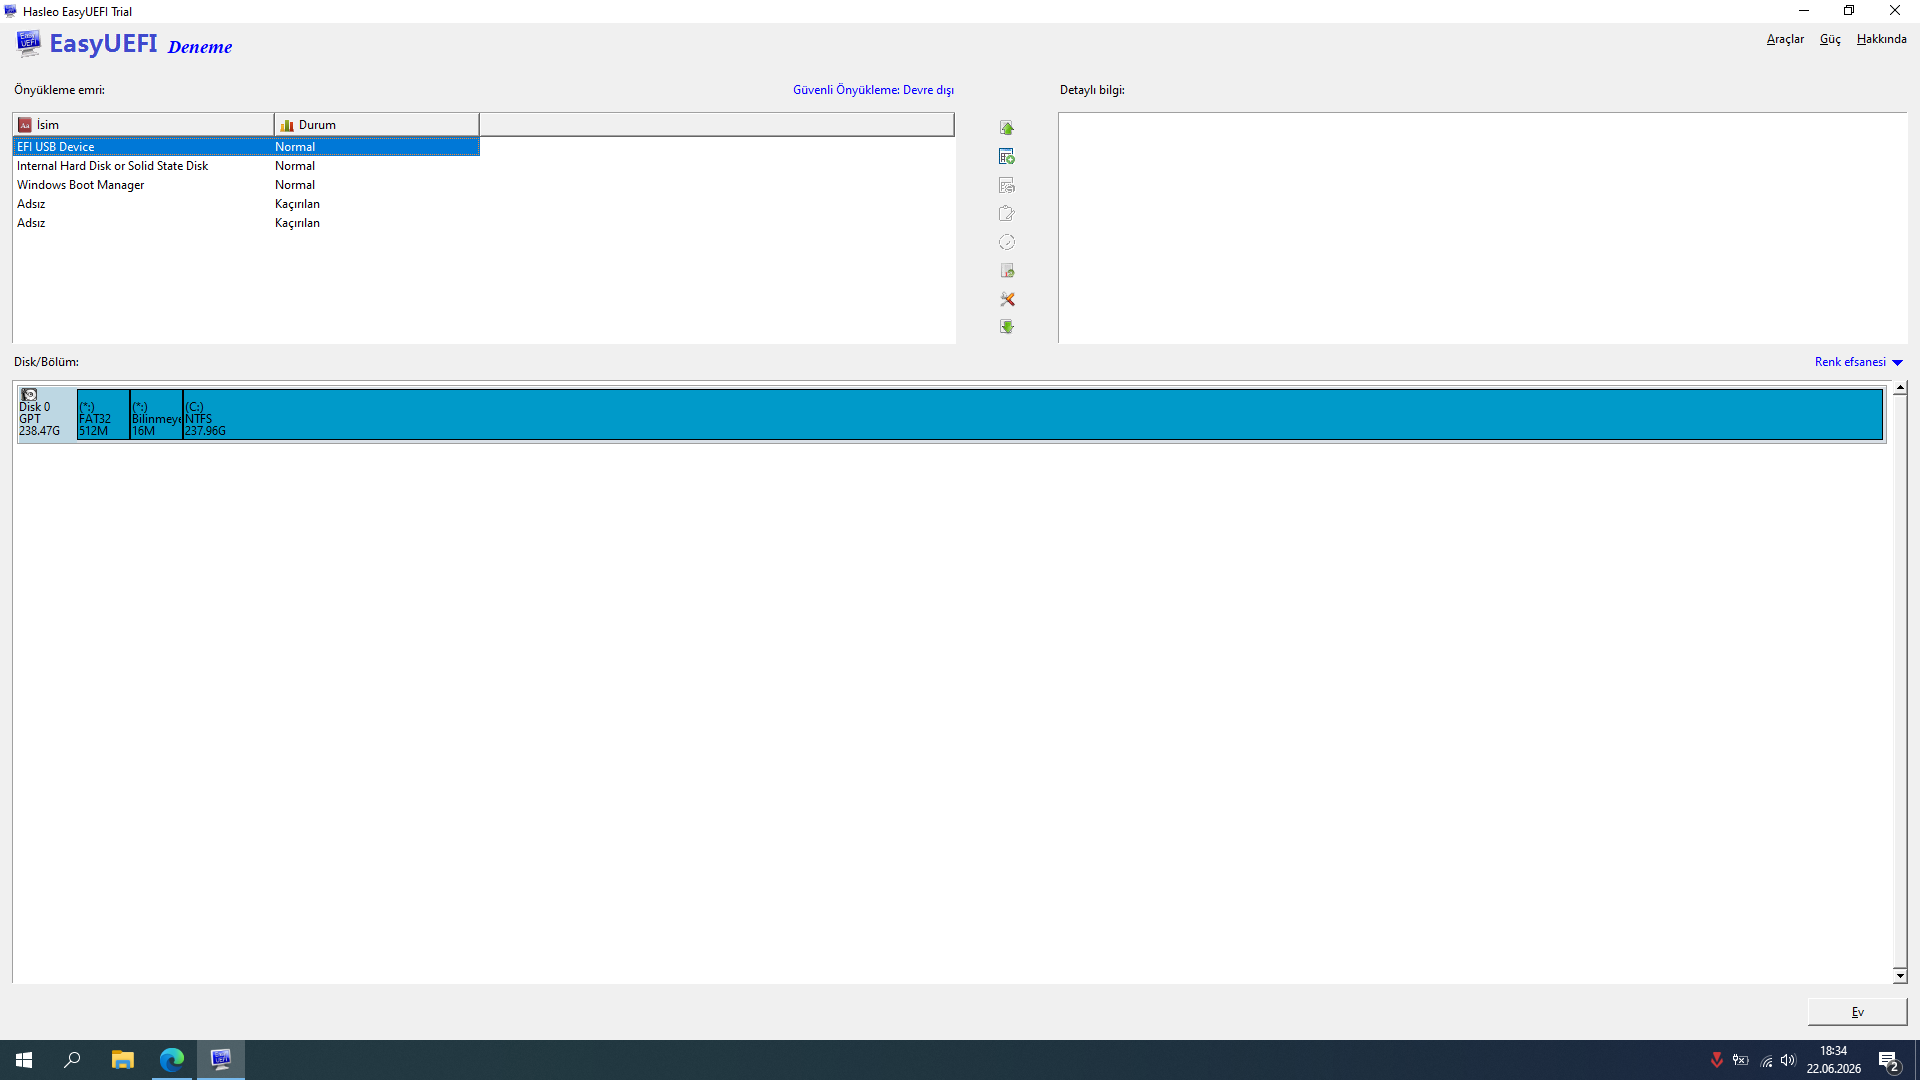The width and height of the screenshot is (1920, 1080).
Task: Click the Deneme trial label
Action: click(x=200, y=47)
